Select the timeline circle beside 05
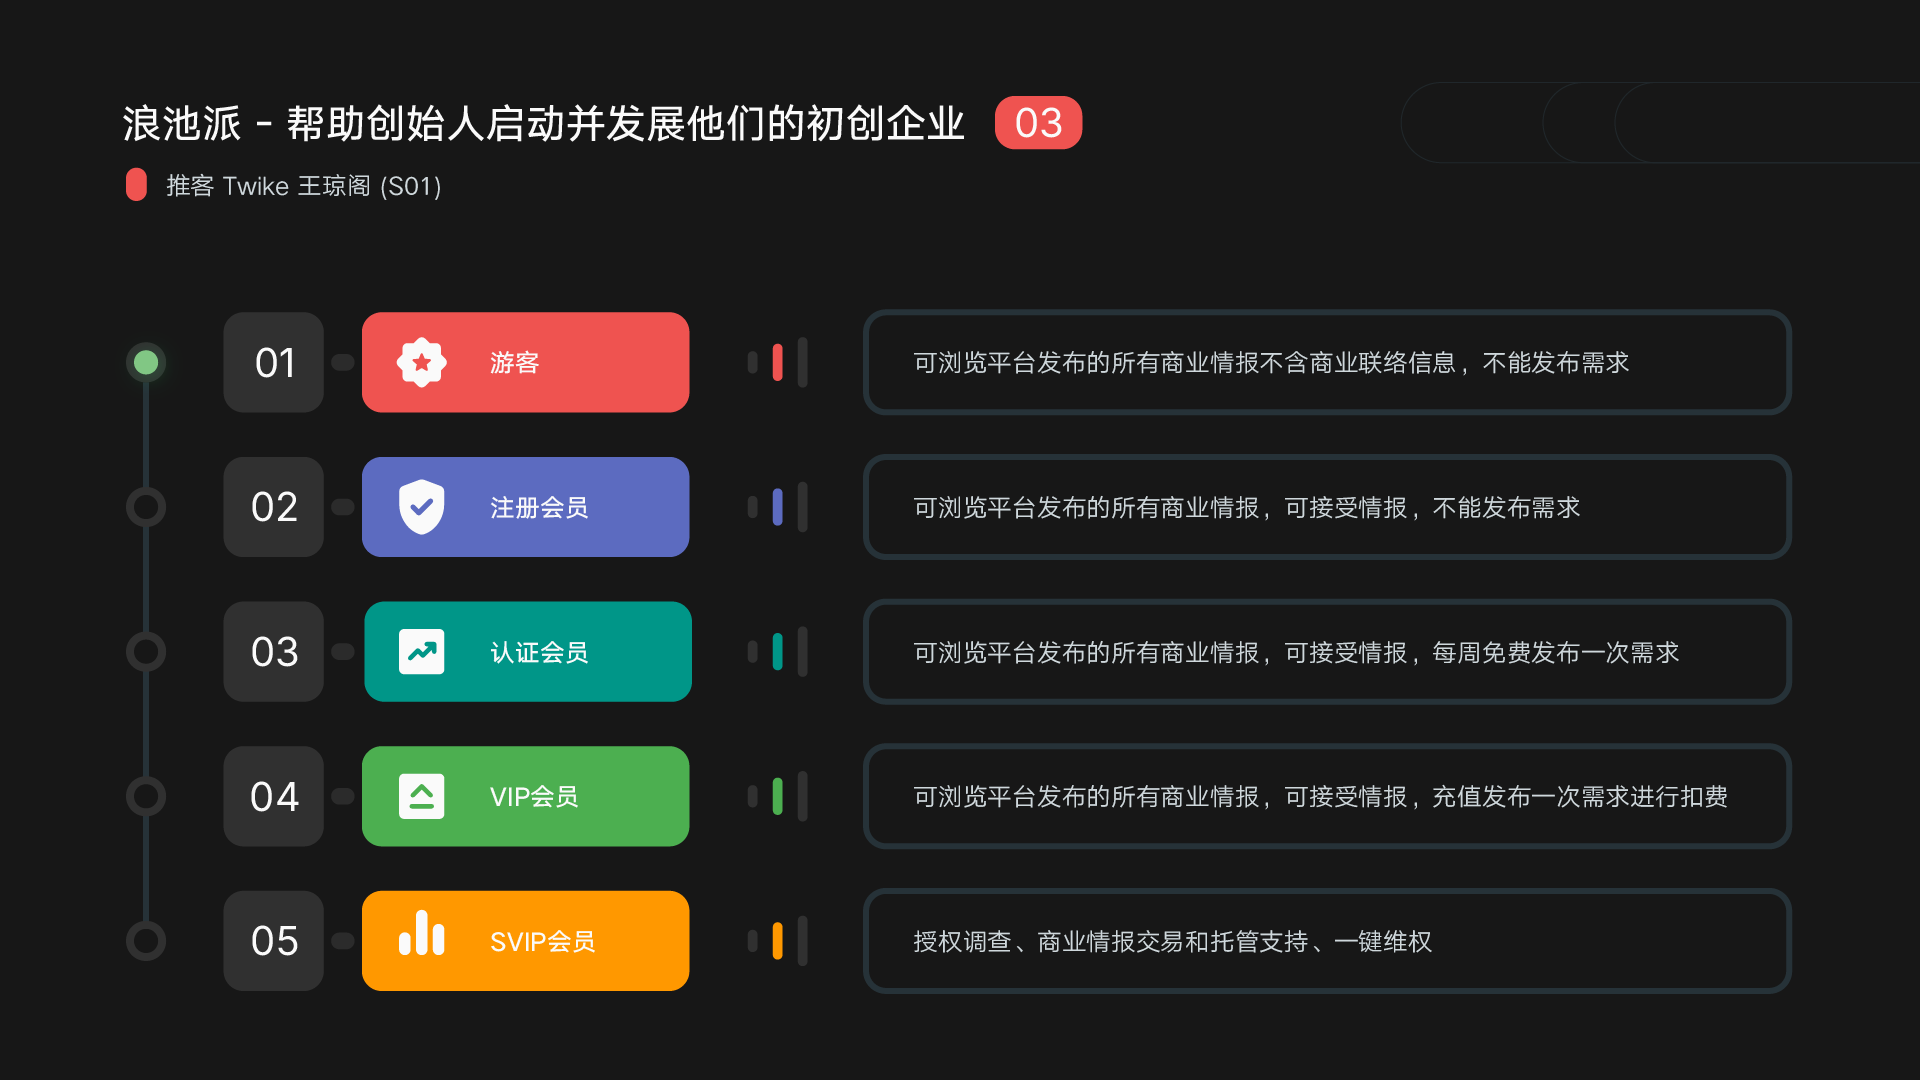Screen dimensions: 1920x1080 pos(146,941)
